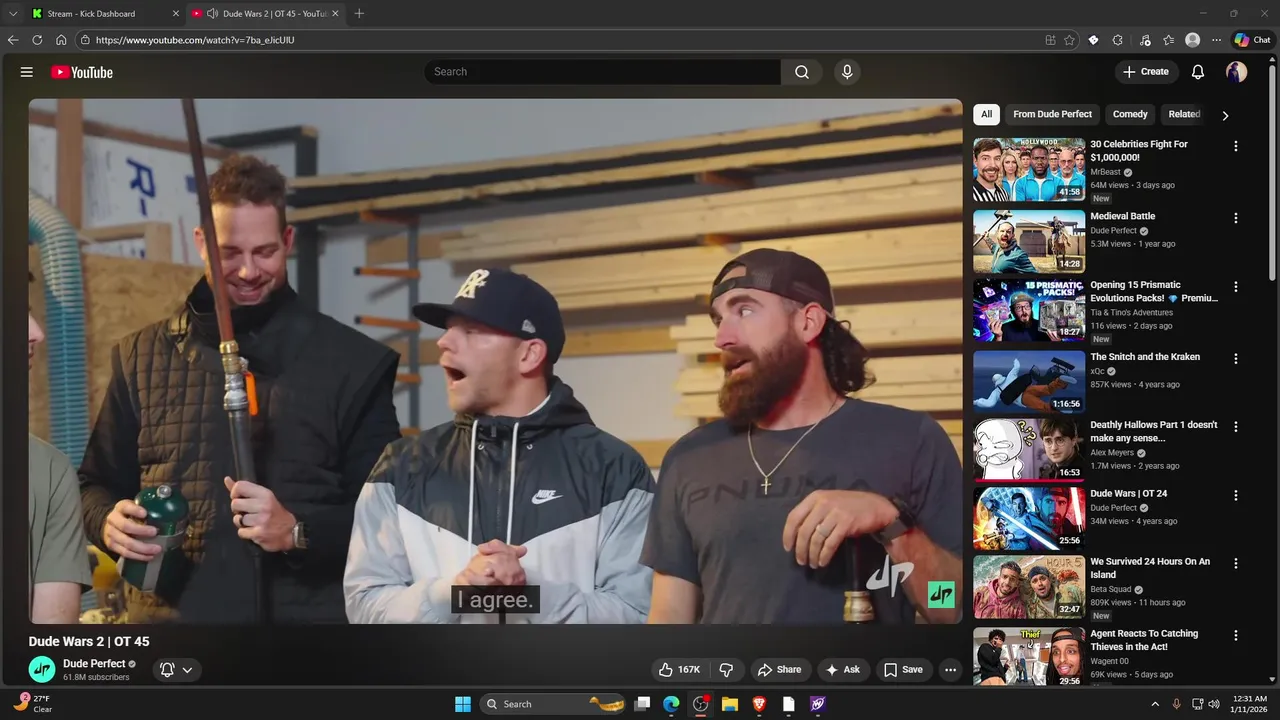Open a new browser tab
Image resolution: width=1280 pixels, height=720 pixels.
(x=359, y=14)
